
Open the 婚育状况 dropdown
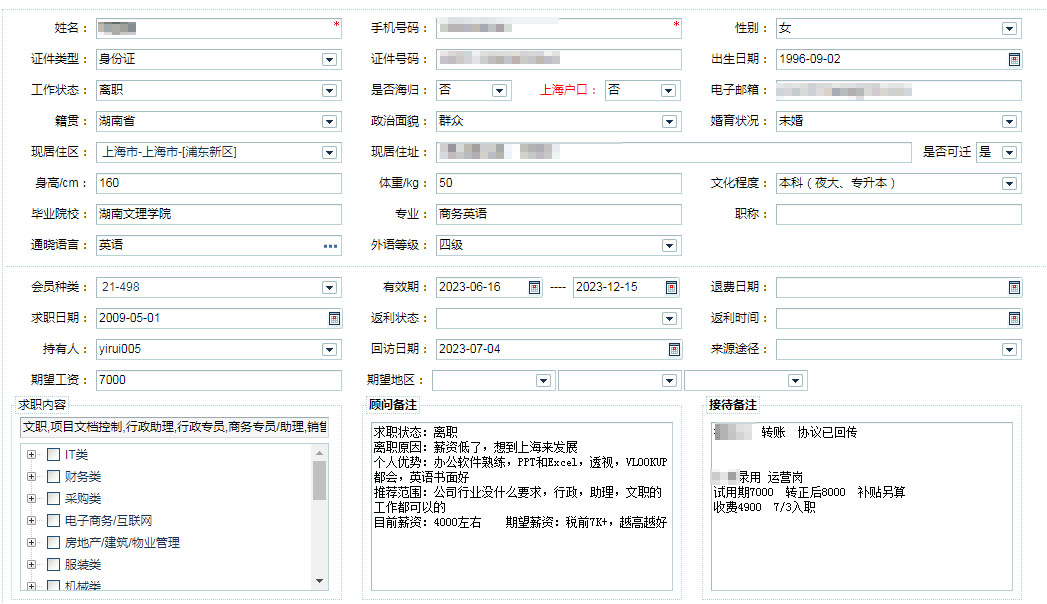point(1009,121)
